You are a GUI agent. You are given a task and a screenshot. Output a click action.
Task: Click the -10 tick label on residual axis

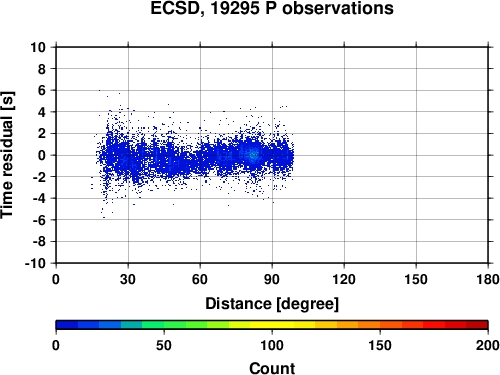[x=35, y=263]
